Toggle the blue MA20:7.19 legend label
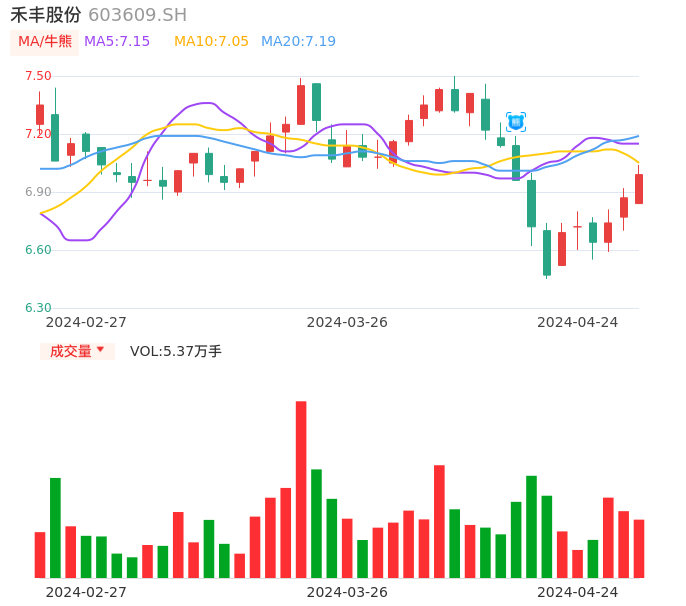Screen dimensions: 686x606 298,42
